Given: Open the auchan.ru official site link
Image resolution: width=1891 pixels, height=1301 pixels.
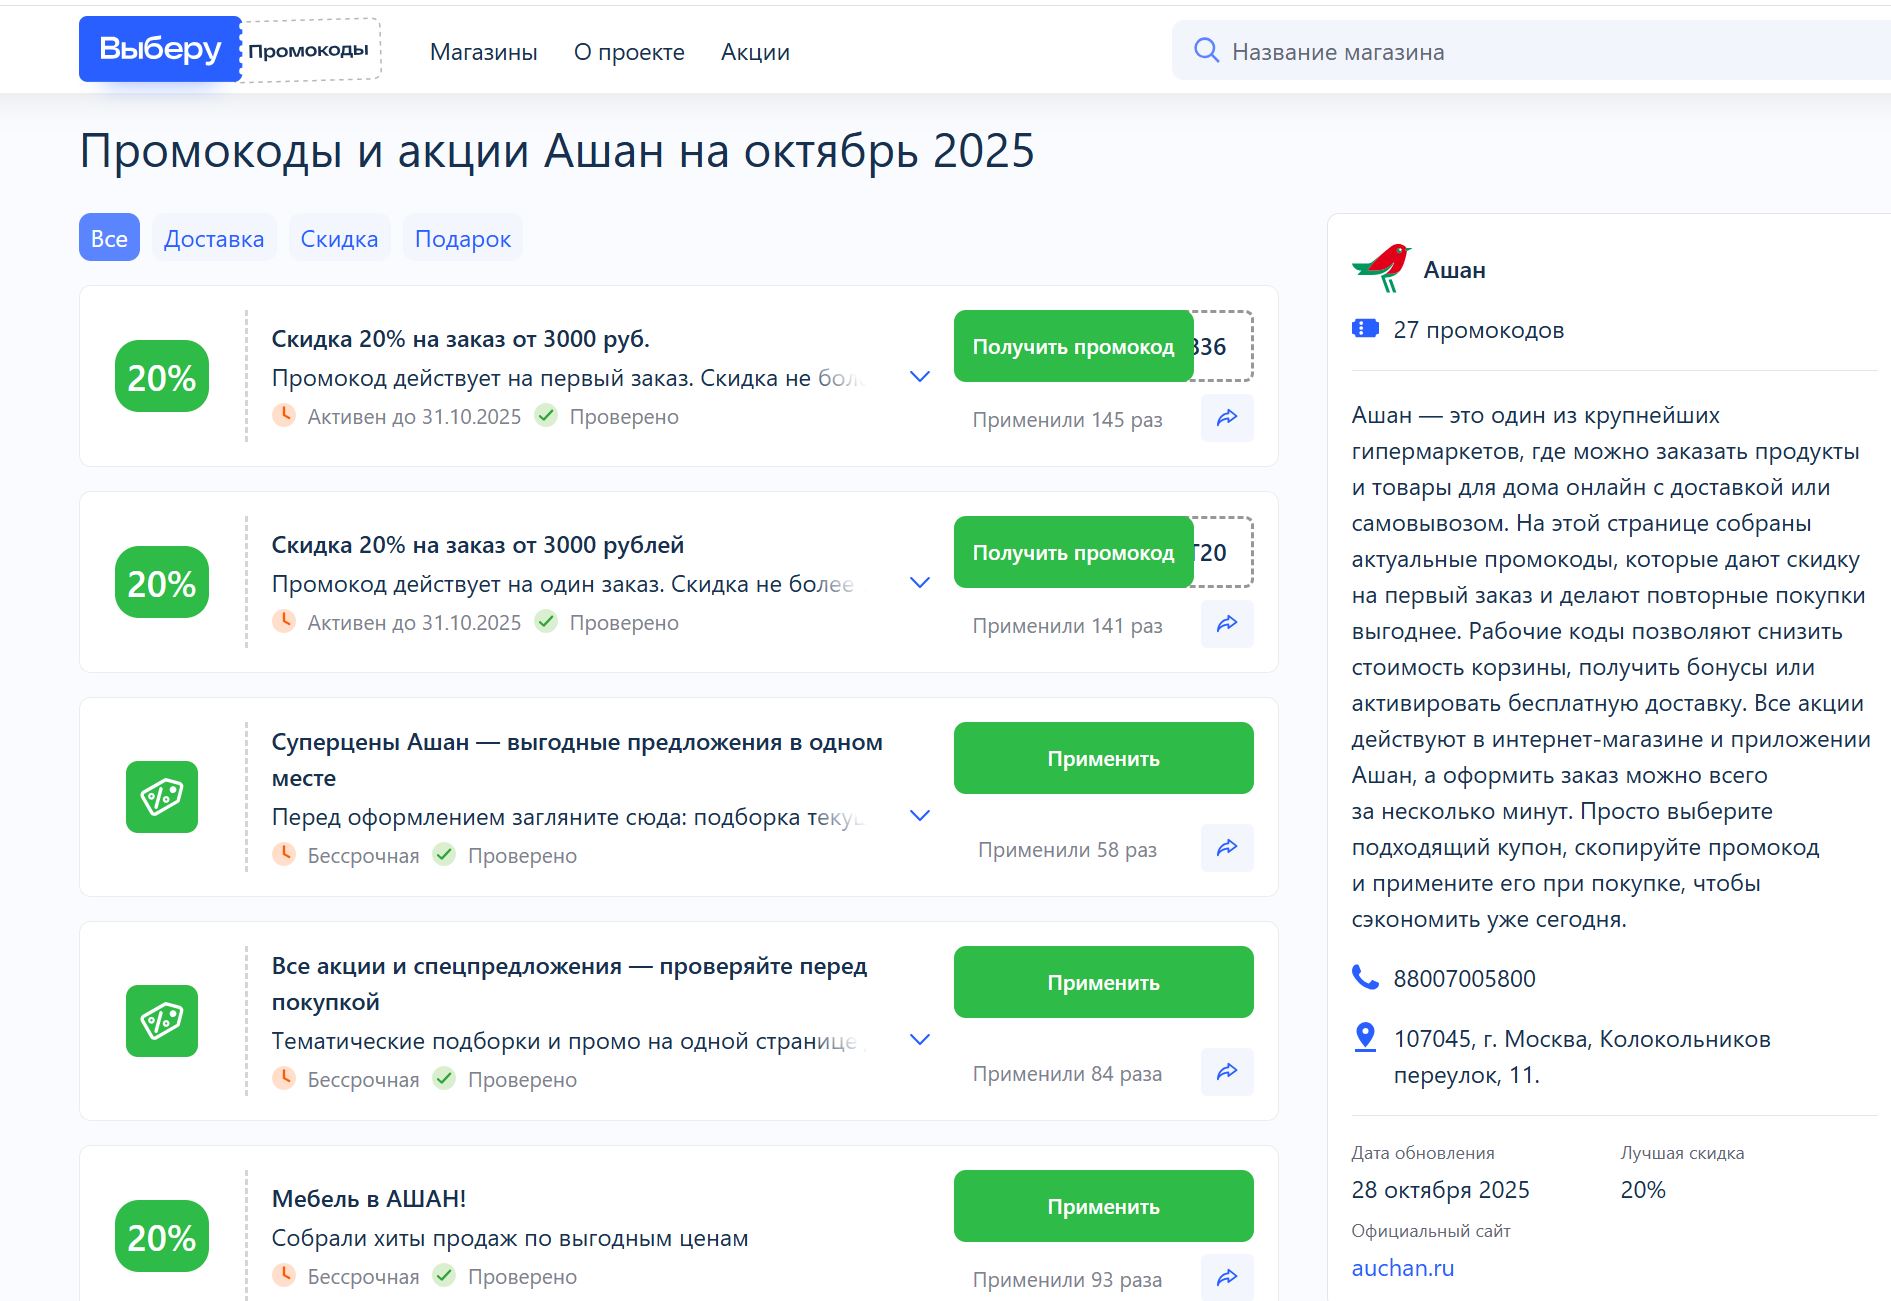Looking at the screenshot, I should tap(1402, 1268).
